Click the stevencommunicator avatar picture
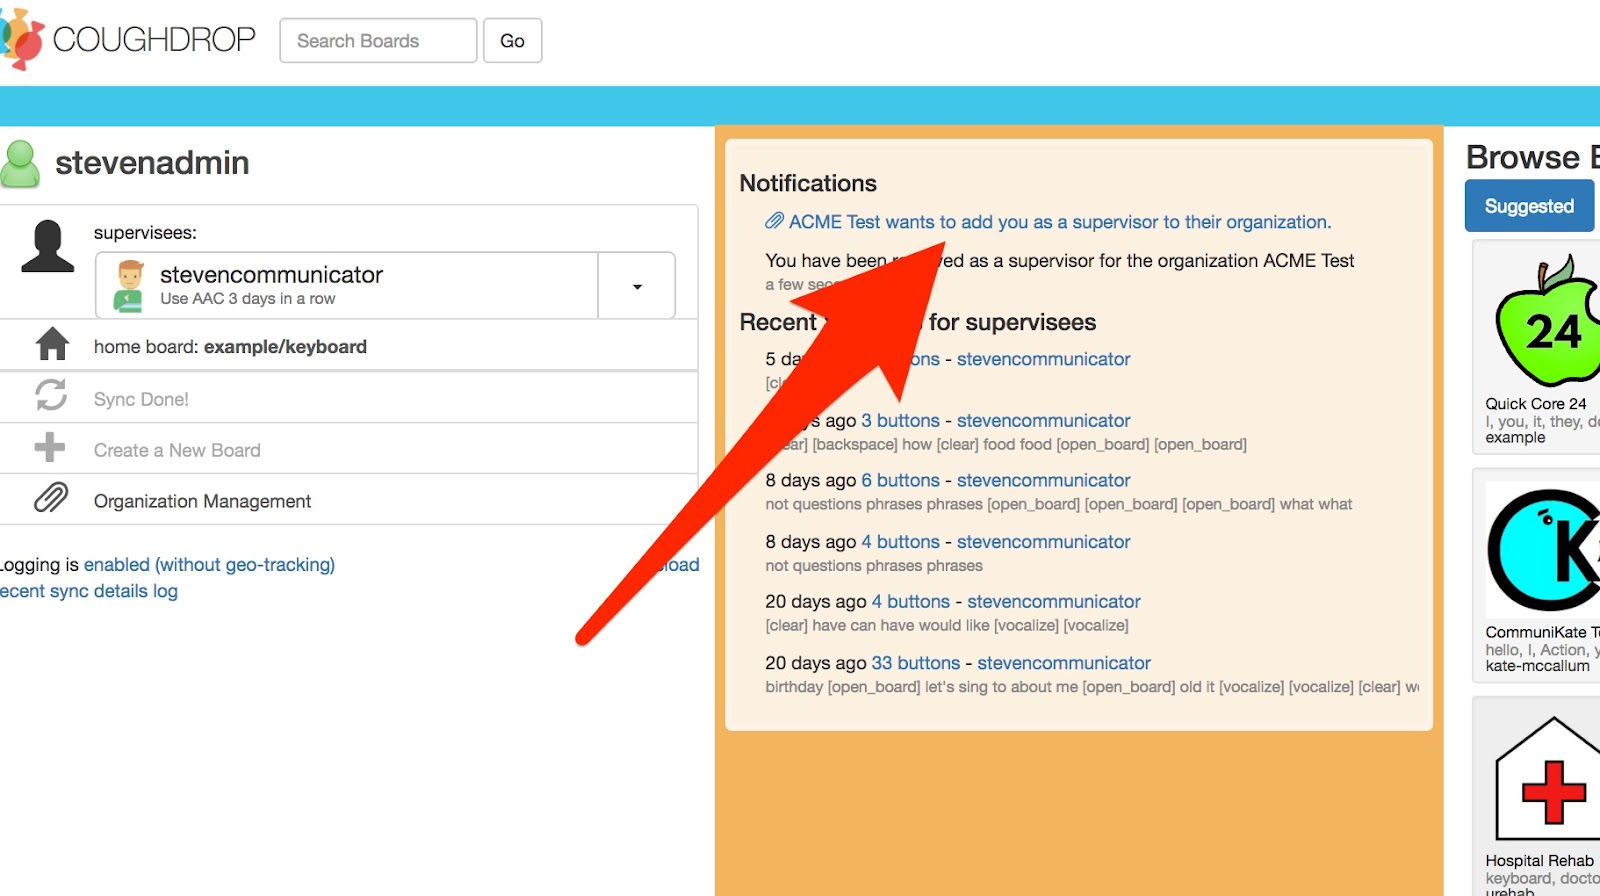This screenshot has width=1600, height=896. (129, 286)
